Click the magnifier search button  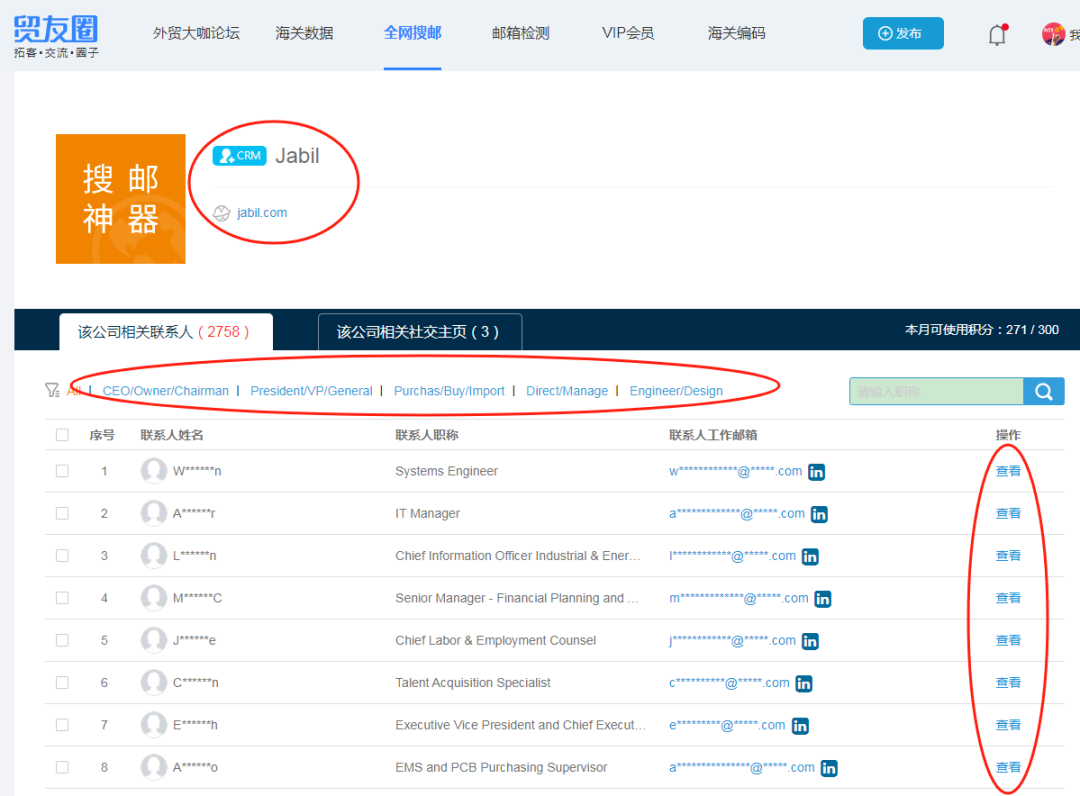pyautogui.click(x=1043, y=392)
